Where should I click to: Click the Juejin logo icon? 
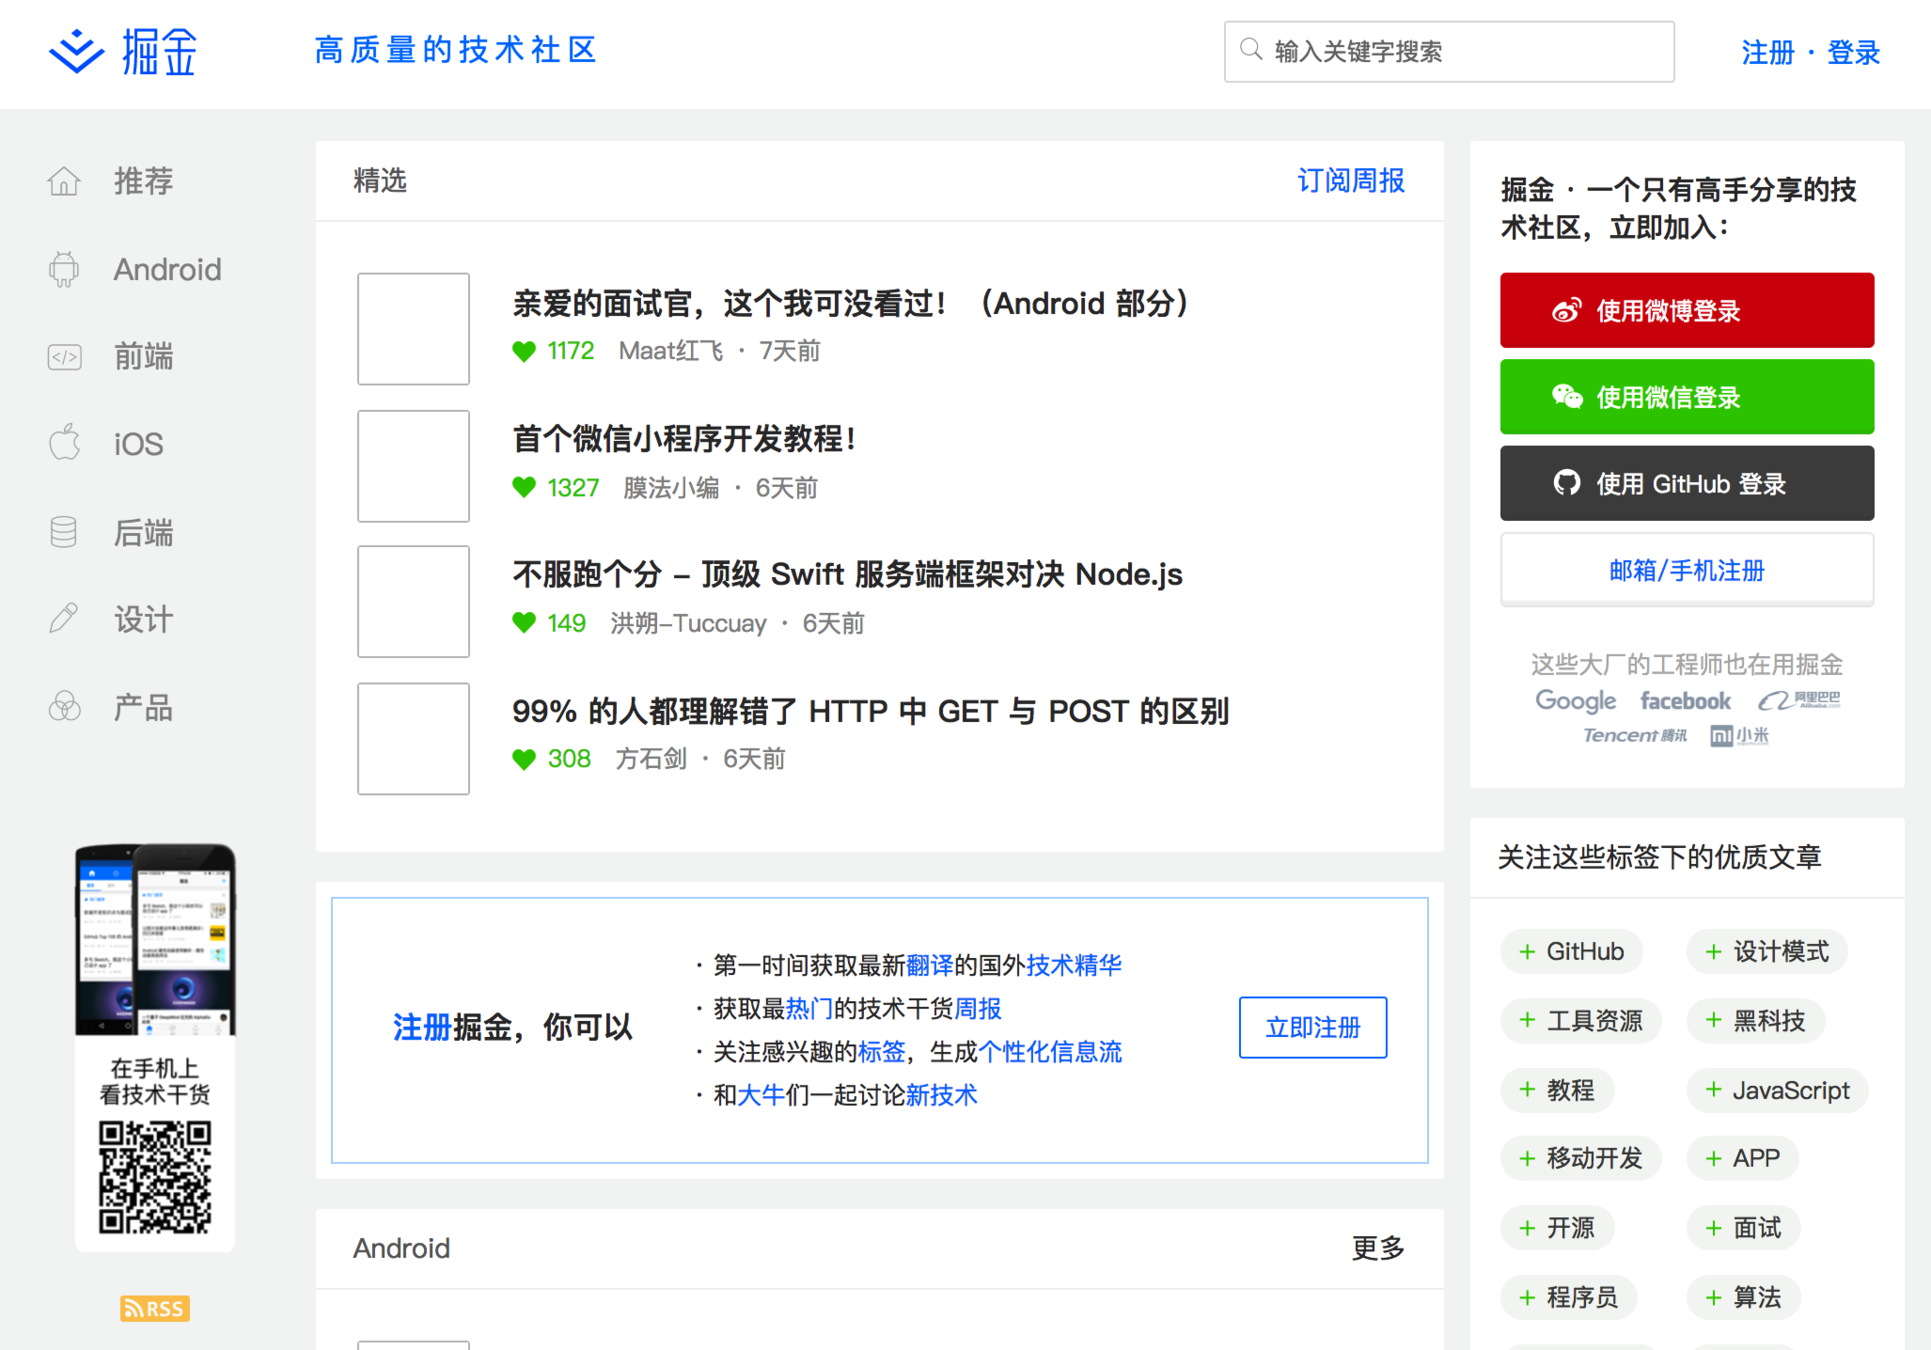click(76, 51)
